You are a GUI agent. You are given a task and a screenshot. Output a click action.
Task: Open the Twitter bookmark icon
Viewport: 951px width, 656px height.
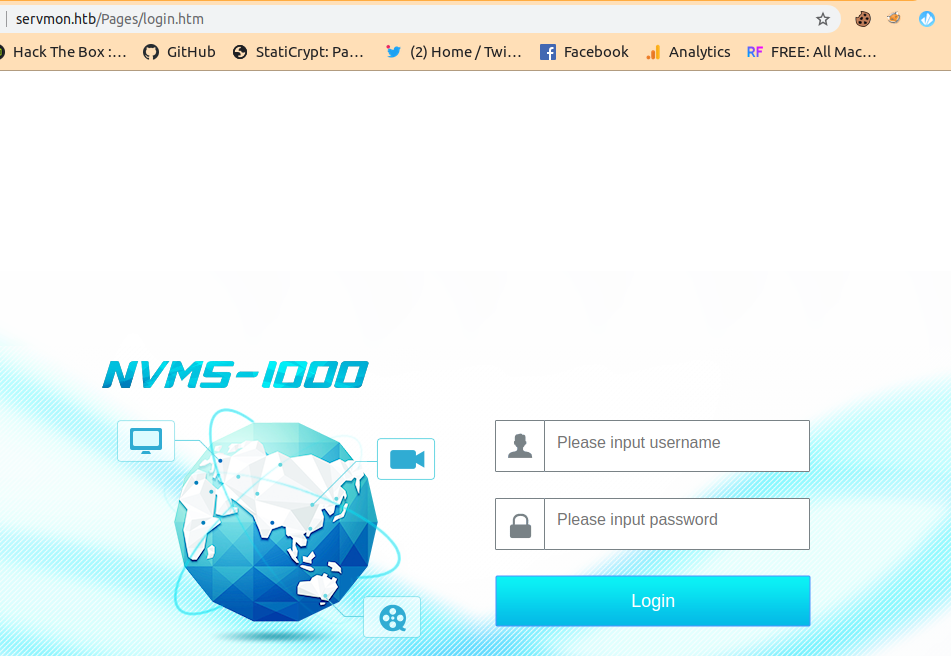[x=392, y=51]
